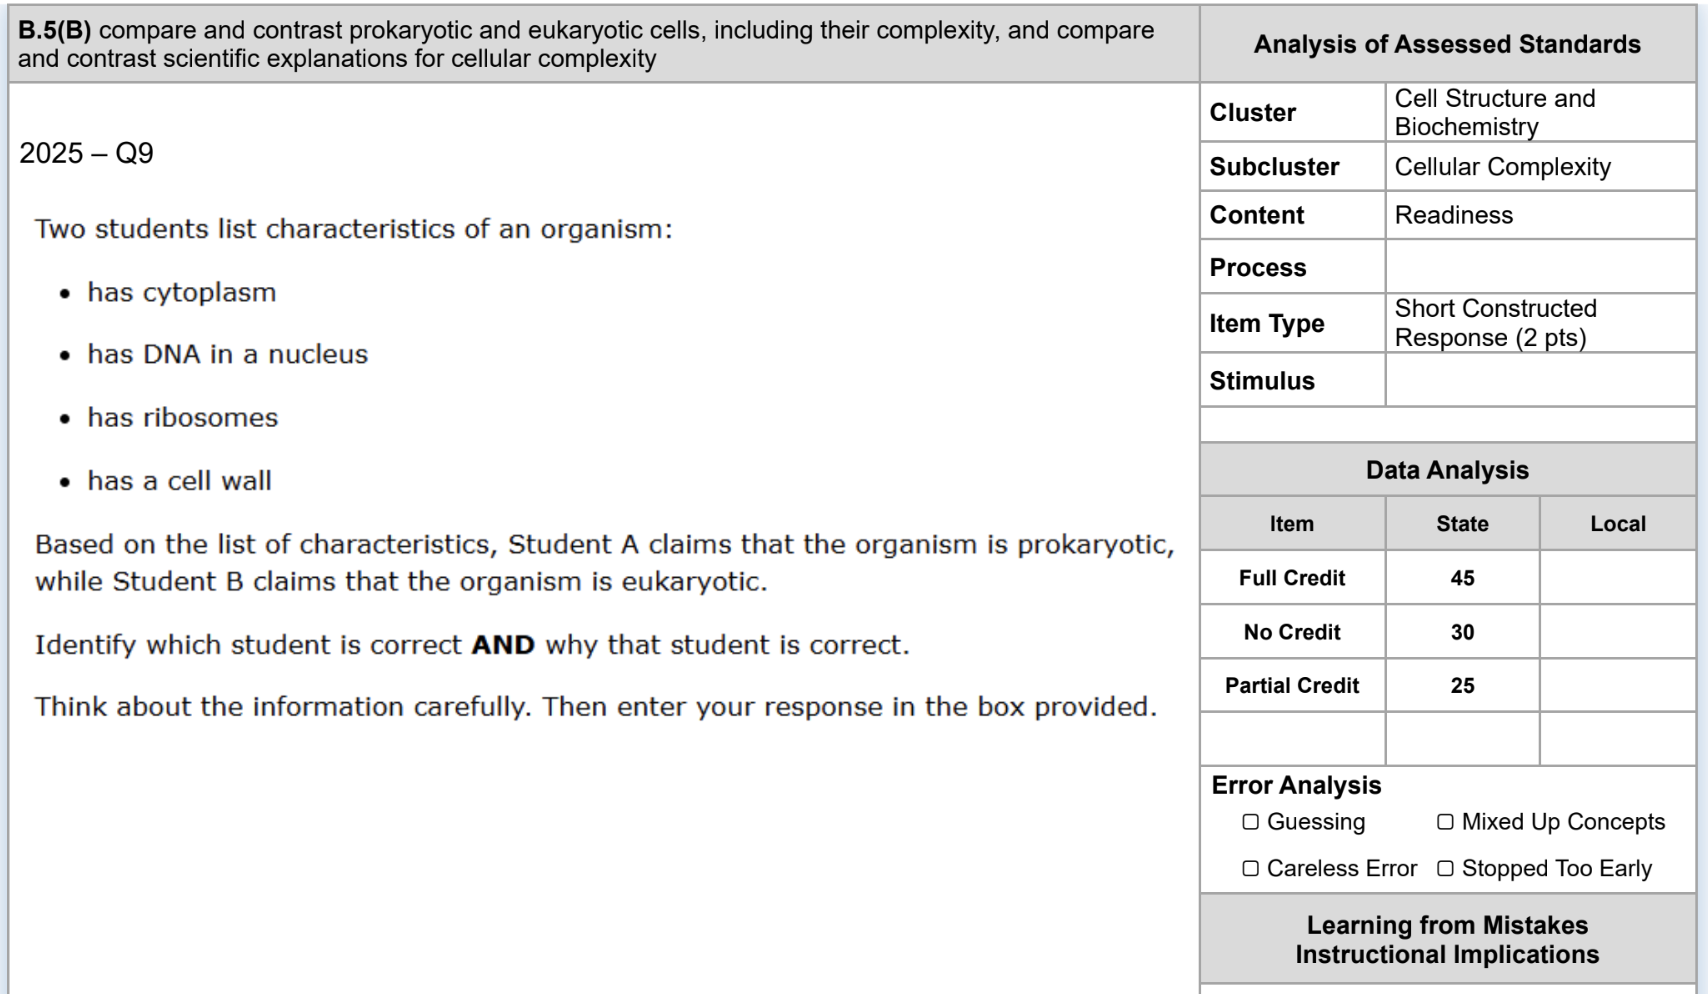Select the B.5(B) standard code text
Screen dimensions: 1708x994
(x=54, y=30)
